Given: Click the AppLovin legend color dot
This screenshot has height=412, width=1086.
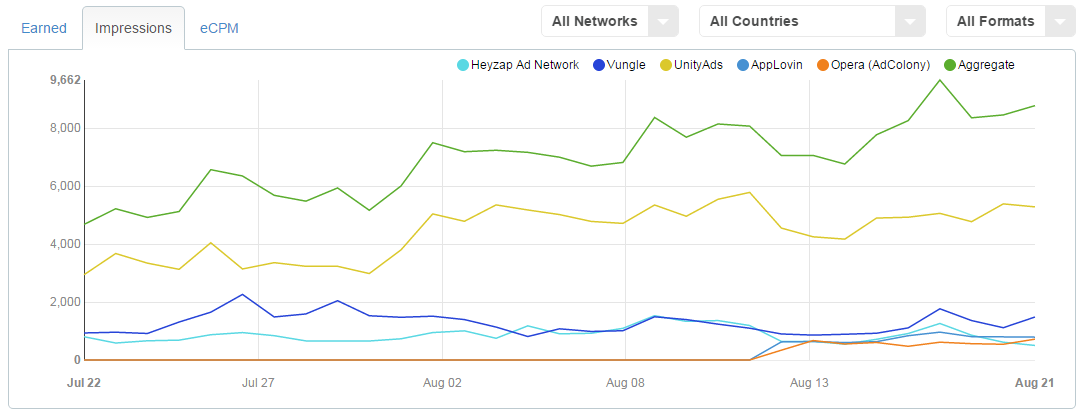Looking at the screenshot, I should (741, 66).
